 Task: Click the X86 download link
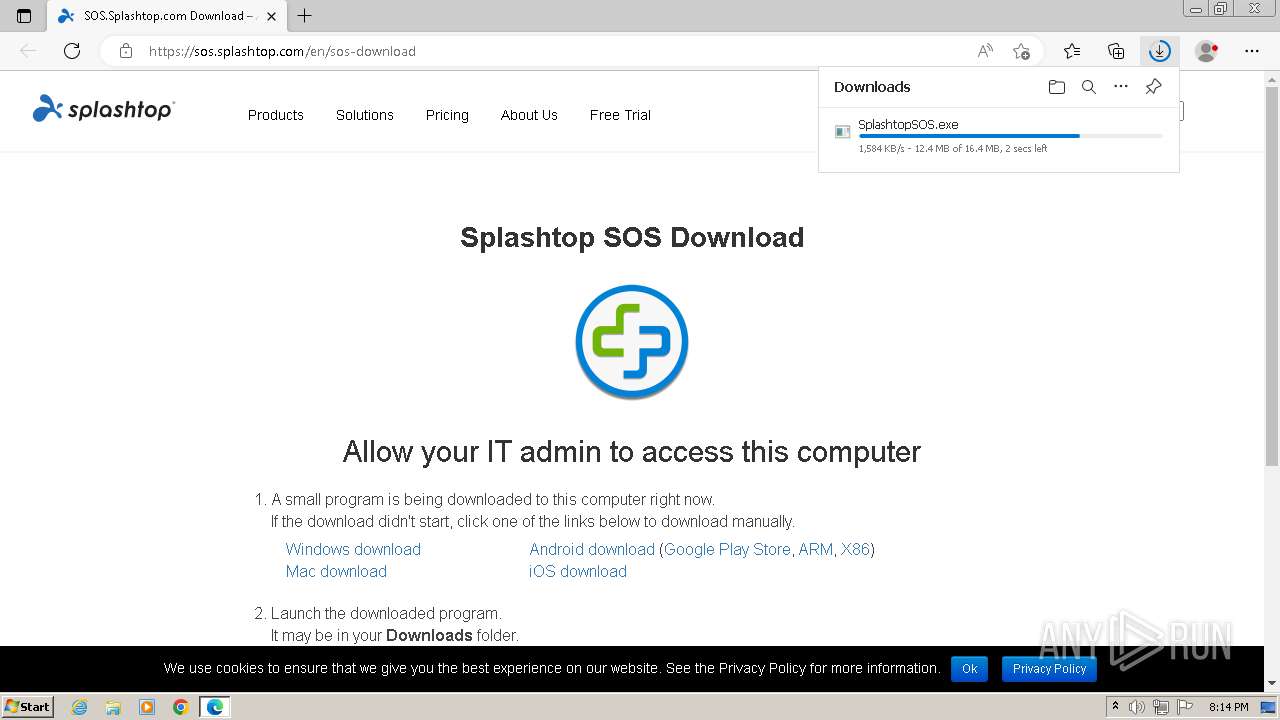pos(855,549)
